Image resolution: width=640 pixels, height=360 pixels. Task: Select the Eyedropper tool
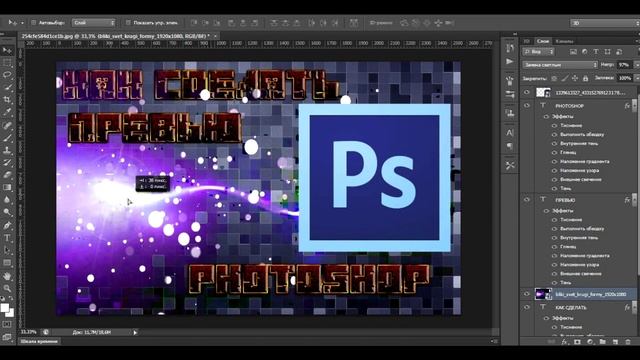click(x=7, y=112)
